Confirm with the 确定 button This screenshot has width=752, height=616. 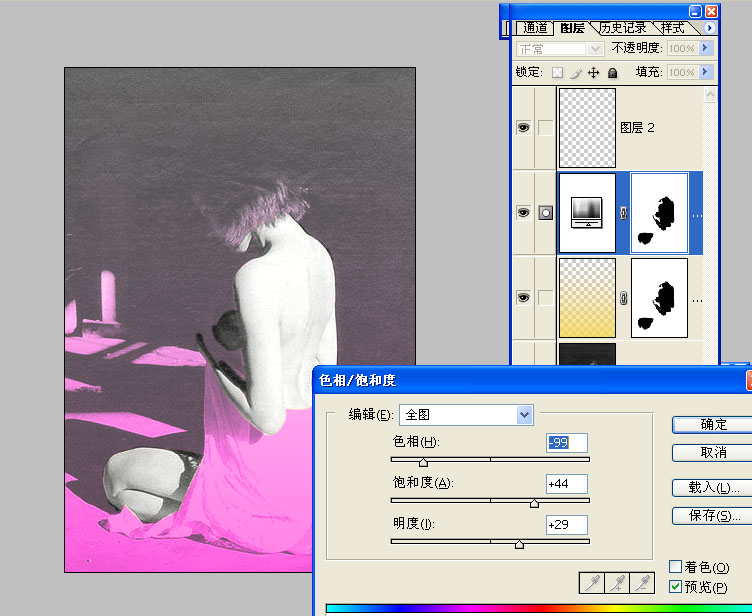[x=713, y=425]
